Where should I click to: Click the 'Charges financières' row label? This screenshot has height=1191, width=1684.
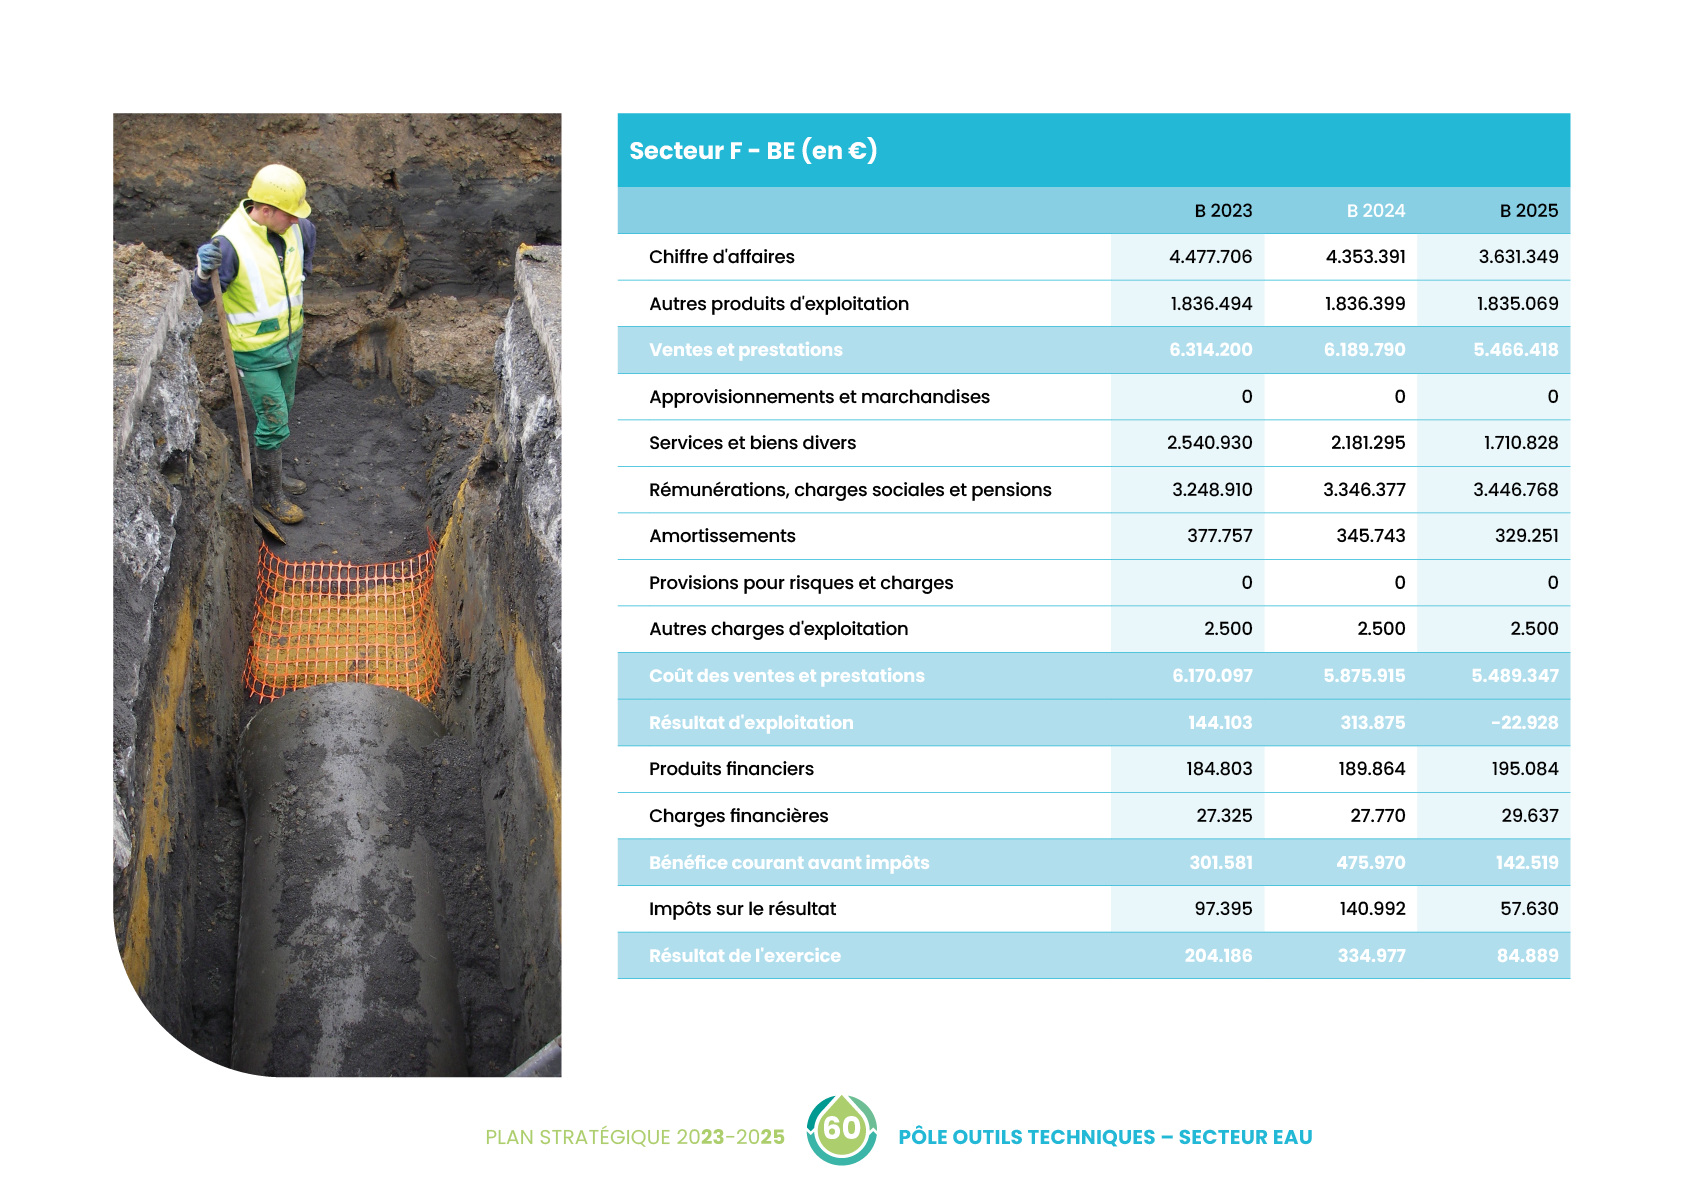pos(738,816)
